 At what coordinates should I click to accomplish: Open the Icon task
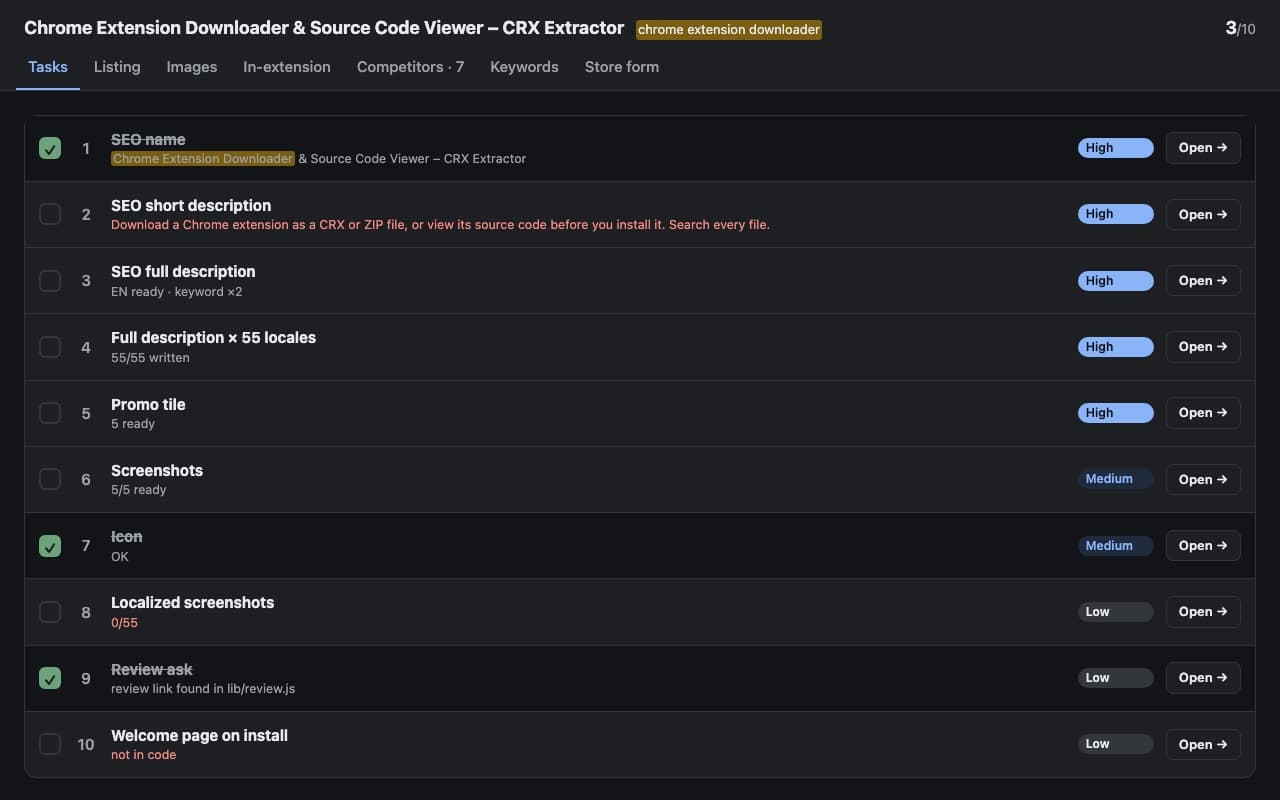point(1203,546)
